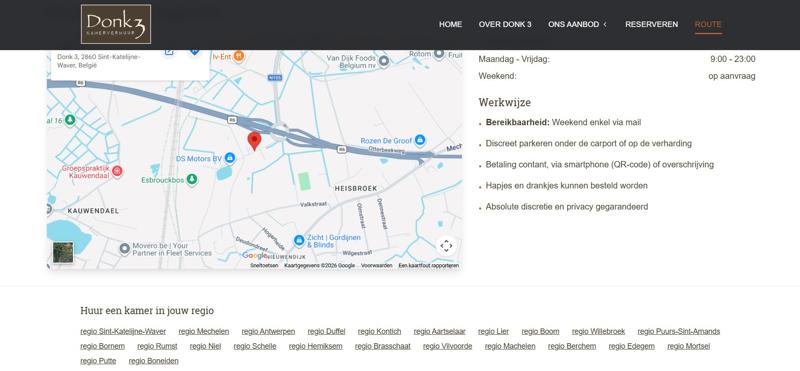
Task: Open regio Berchem link
Action: 572,346
